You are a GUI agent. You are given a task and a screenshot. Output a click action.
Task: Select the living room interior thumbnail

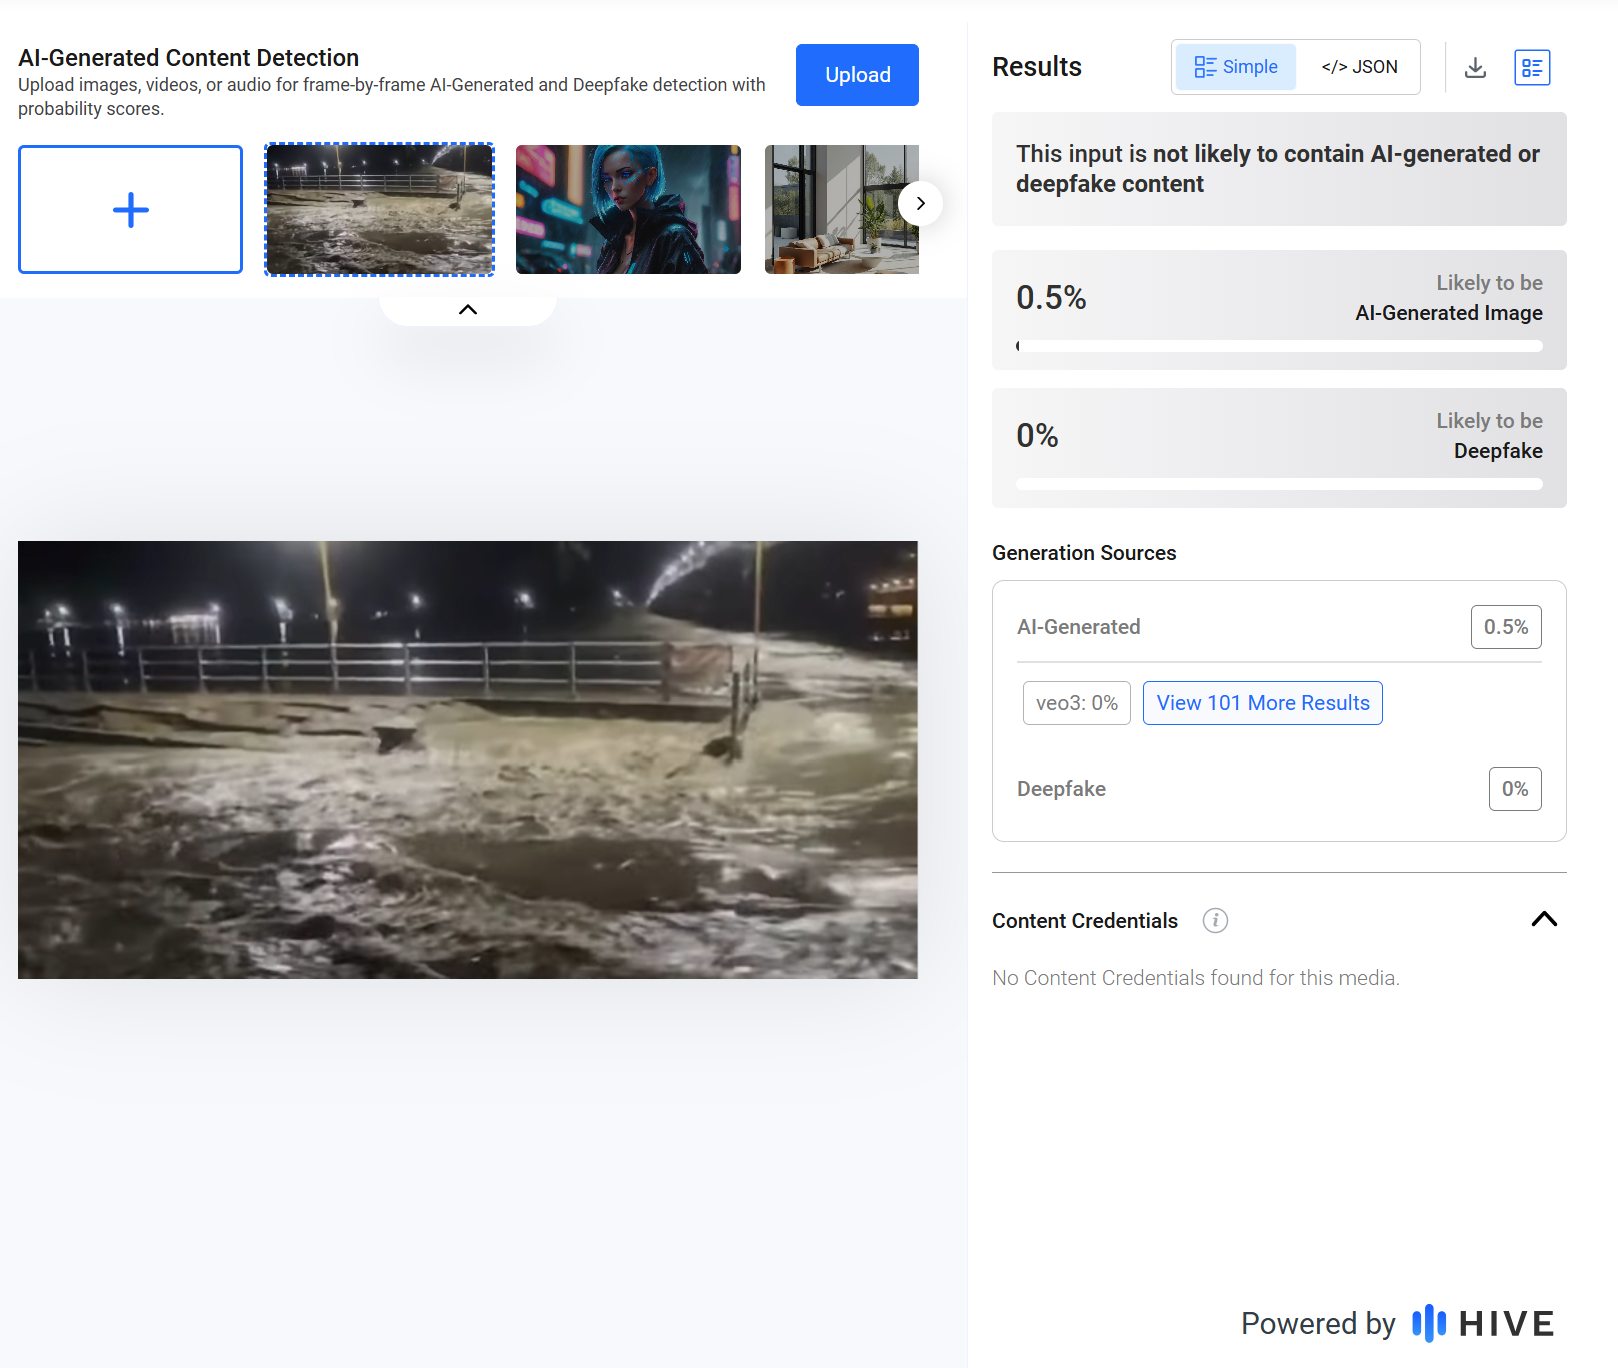pyautogui.click(x=842, y=209)
